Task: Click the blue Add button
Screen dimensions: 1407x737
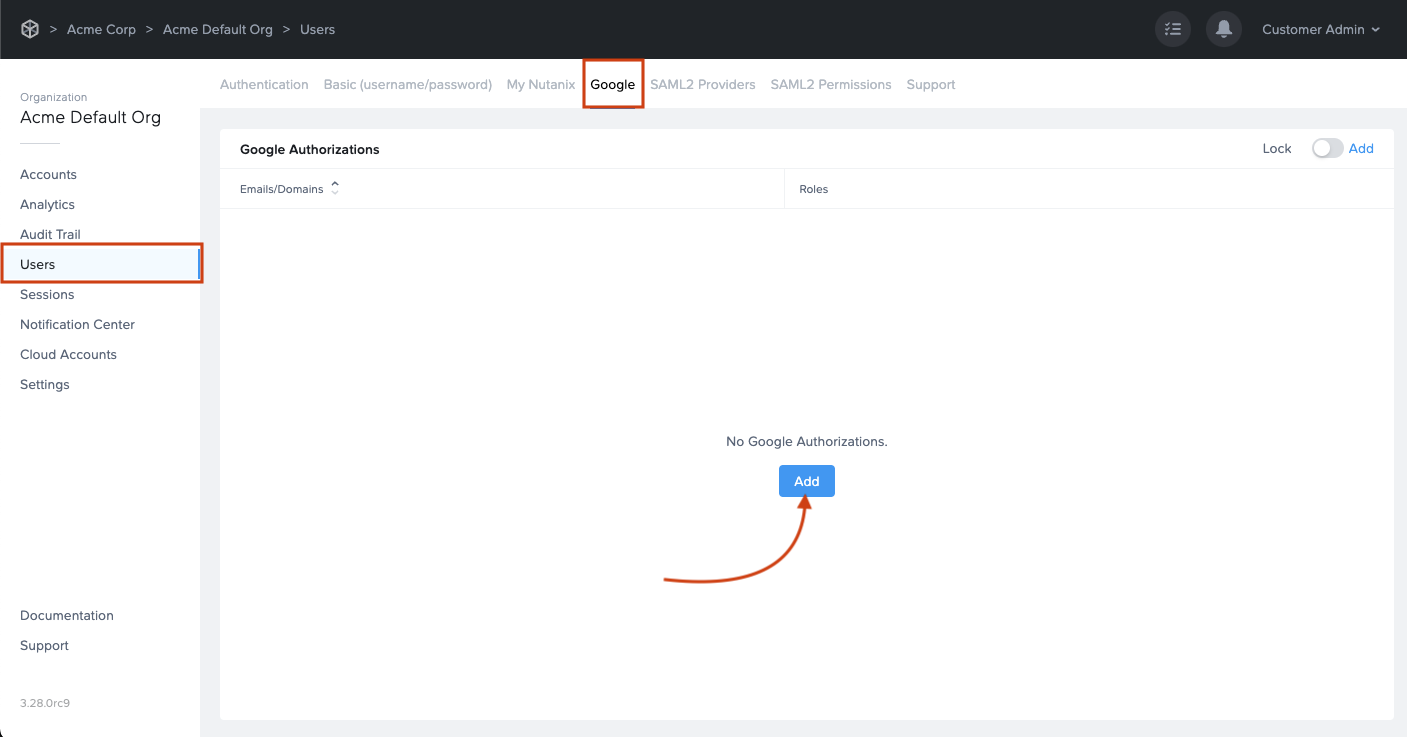Action: [806, 481]
